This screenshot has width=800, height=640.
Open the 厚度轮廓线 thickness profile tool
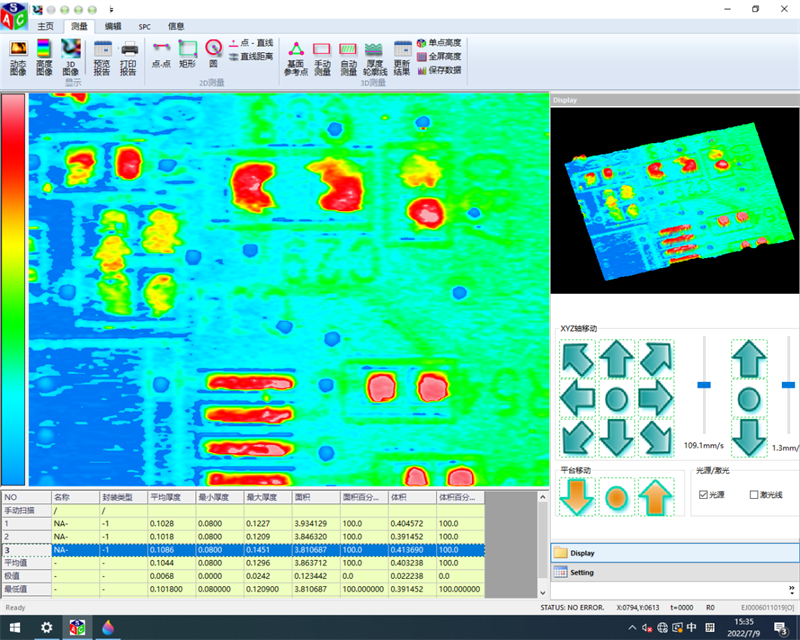(375, 57)
